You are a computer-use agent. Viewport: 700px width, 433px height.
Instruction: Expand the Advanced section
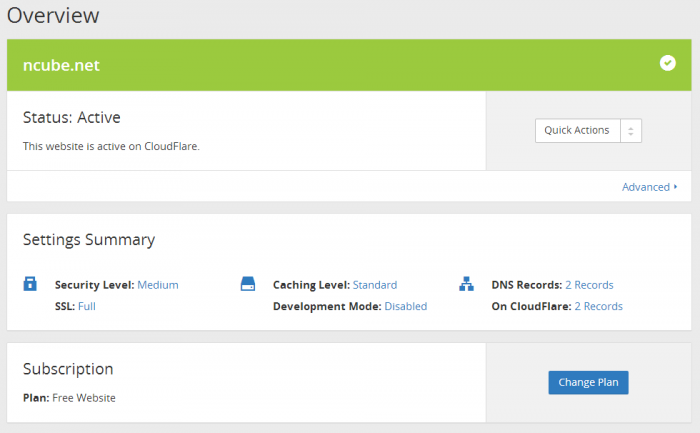pos(650,187)
